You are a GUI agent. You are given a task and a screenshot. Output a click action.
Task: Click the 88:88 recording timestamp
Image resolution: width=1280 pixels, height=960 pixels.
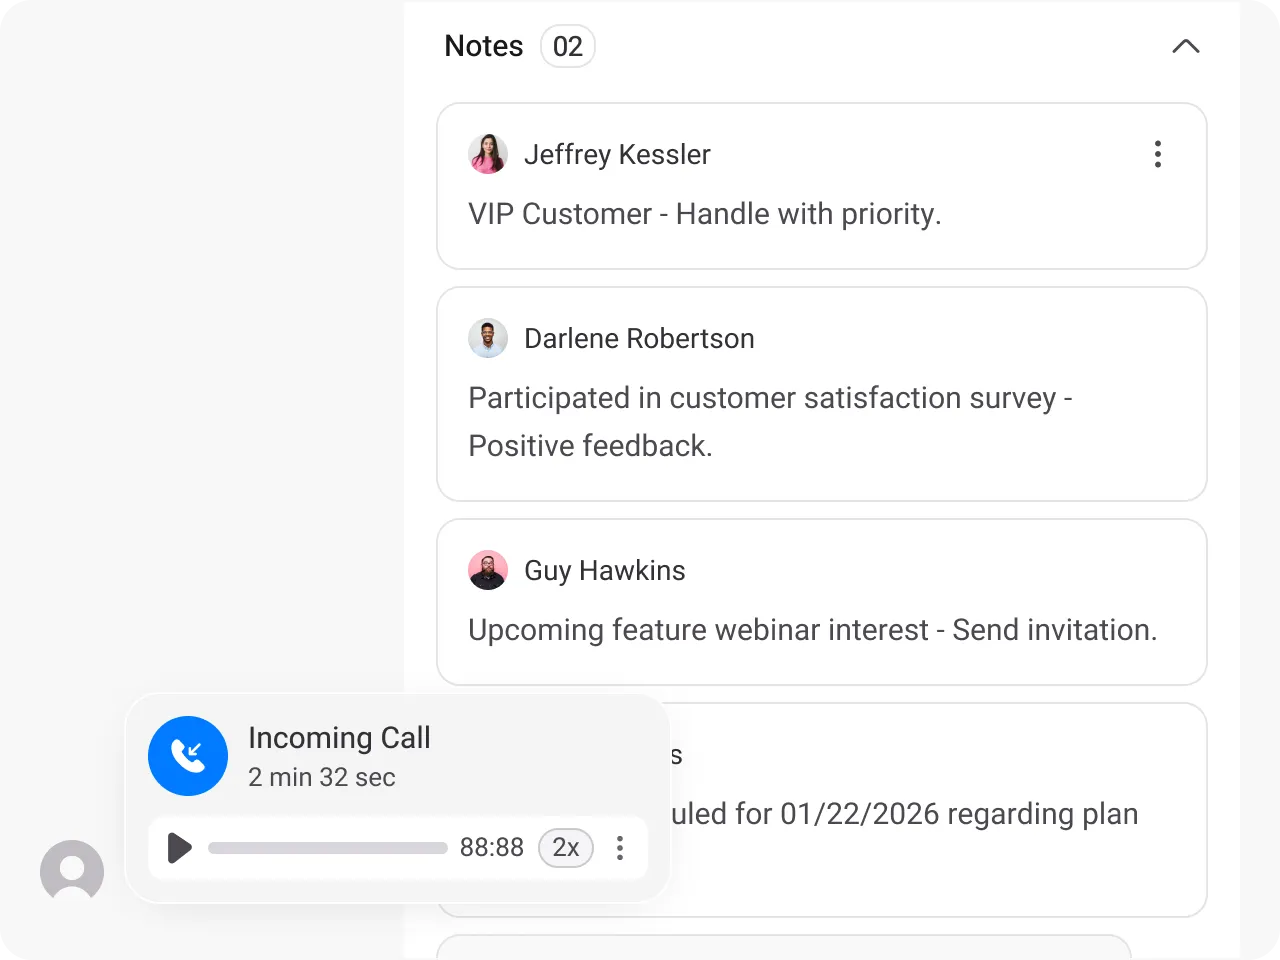pyautogui.click(x=492, y=848)
